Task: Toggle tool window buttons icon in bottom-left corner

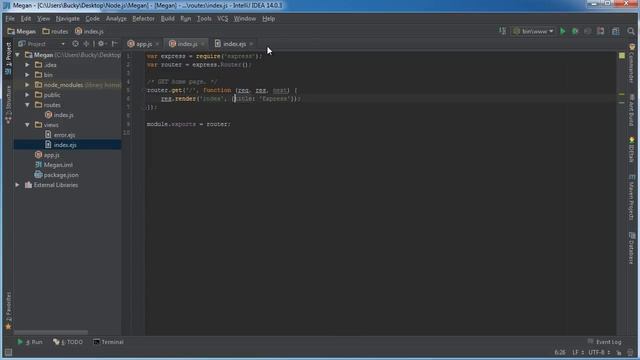Action: point(8,352)
